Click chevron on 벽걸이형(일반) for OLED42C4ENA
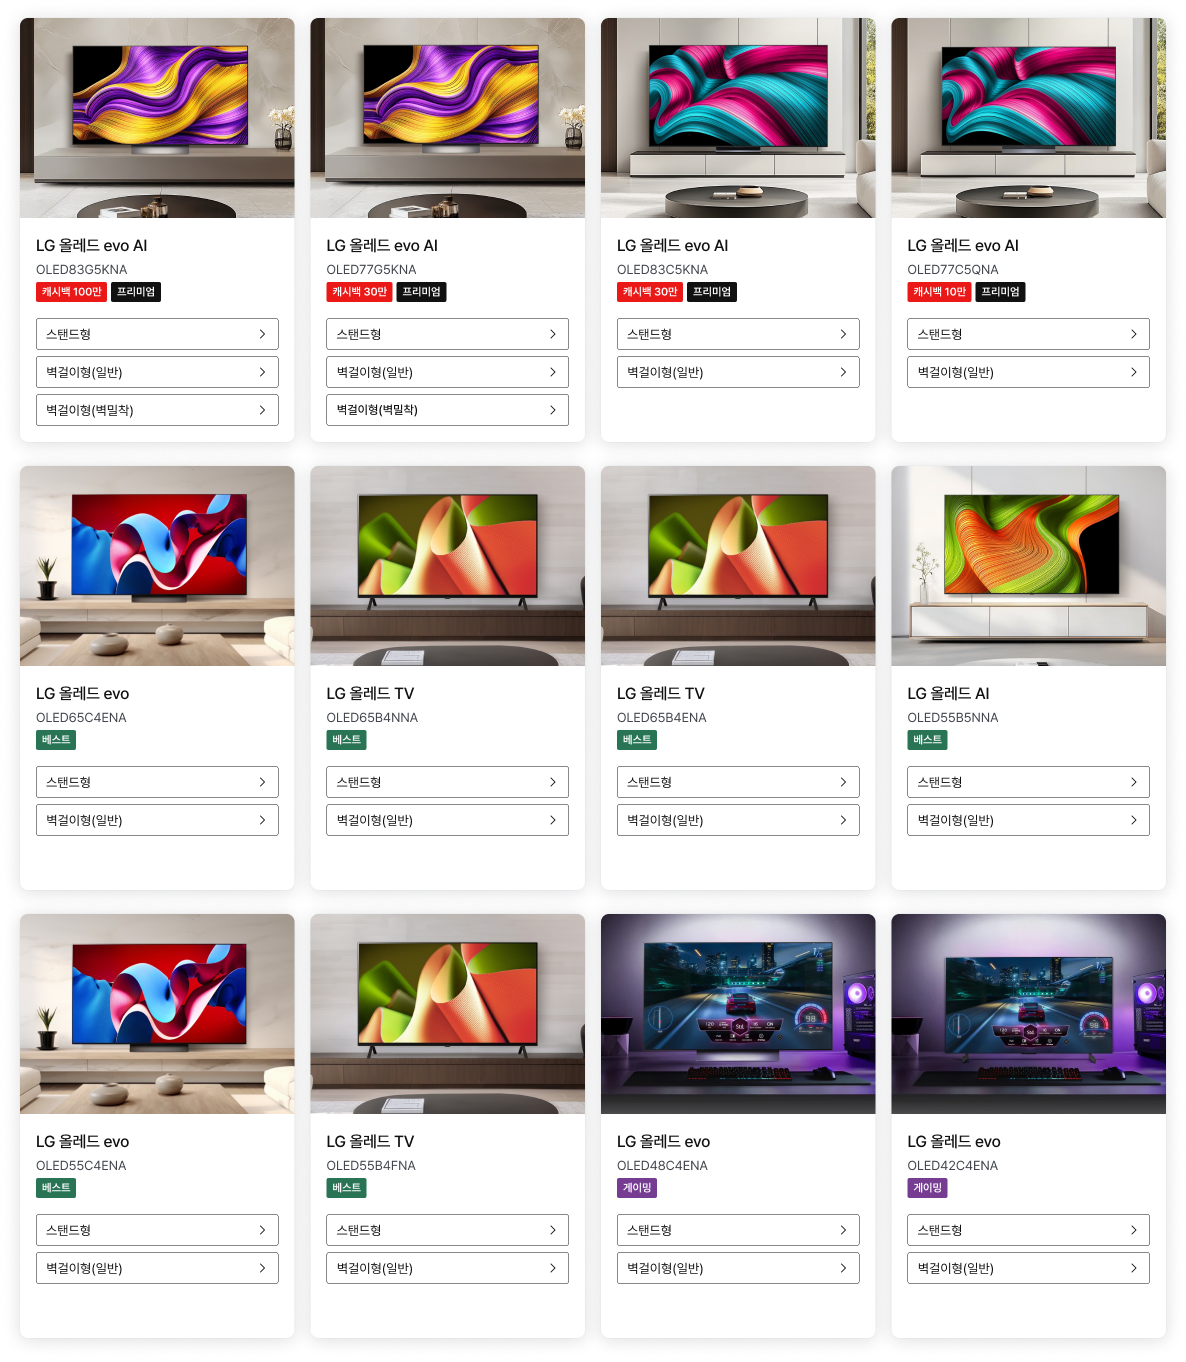This screenshot has height=1362, width=1186. (x=1133, y=1268)
